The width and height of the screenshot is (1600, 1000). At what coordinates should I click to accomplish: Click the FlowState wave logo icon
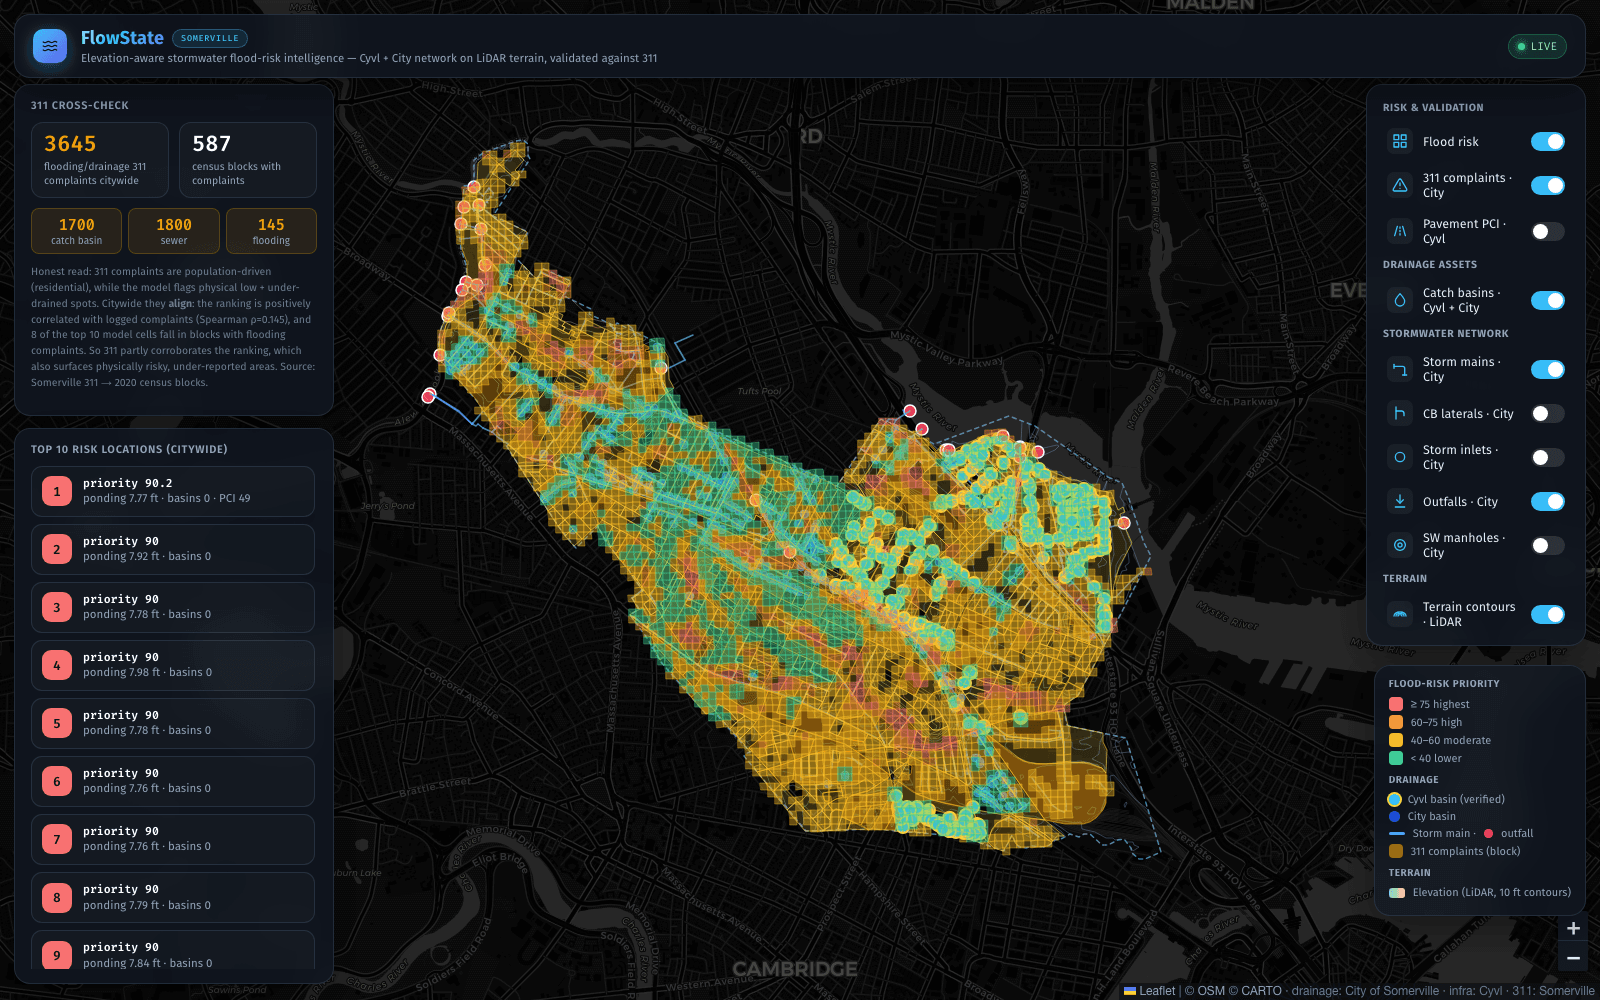click(x=50, y=46)
